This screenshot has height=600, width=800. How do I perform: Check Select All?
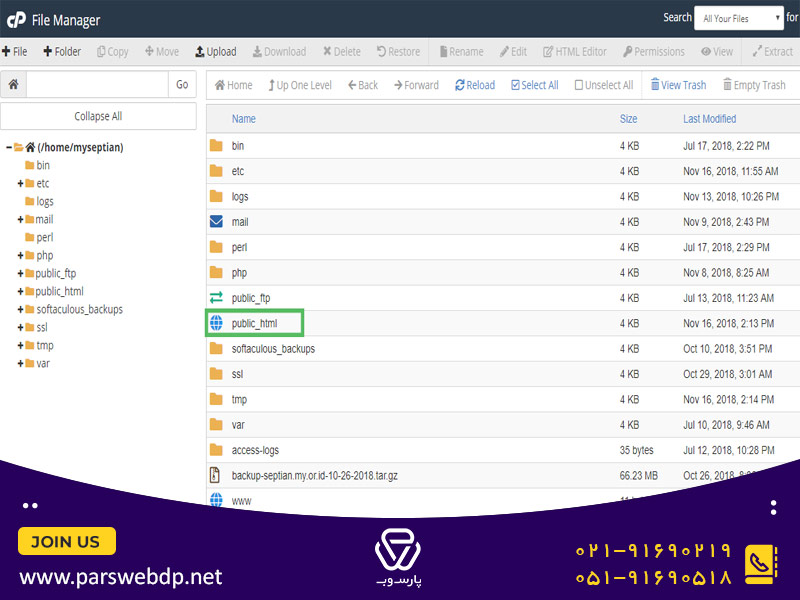[535, 85]
